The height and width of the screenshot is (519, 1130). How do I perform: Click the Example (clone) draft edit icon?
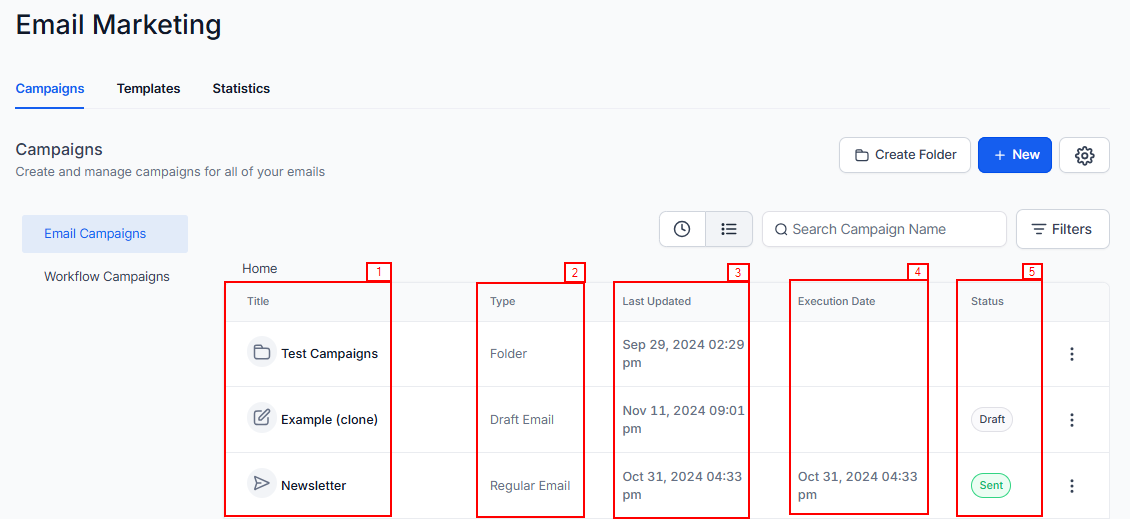click(x=262, y=419)
